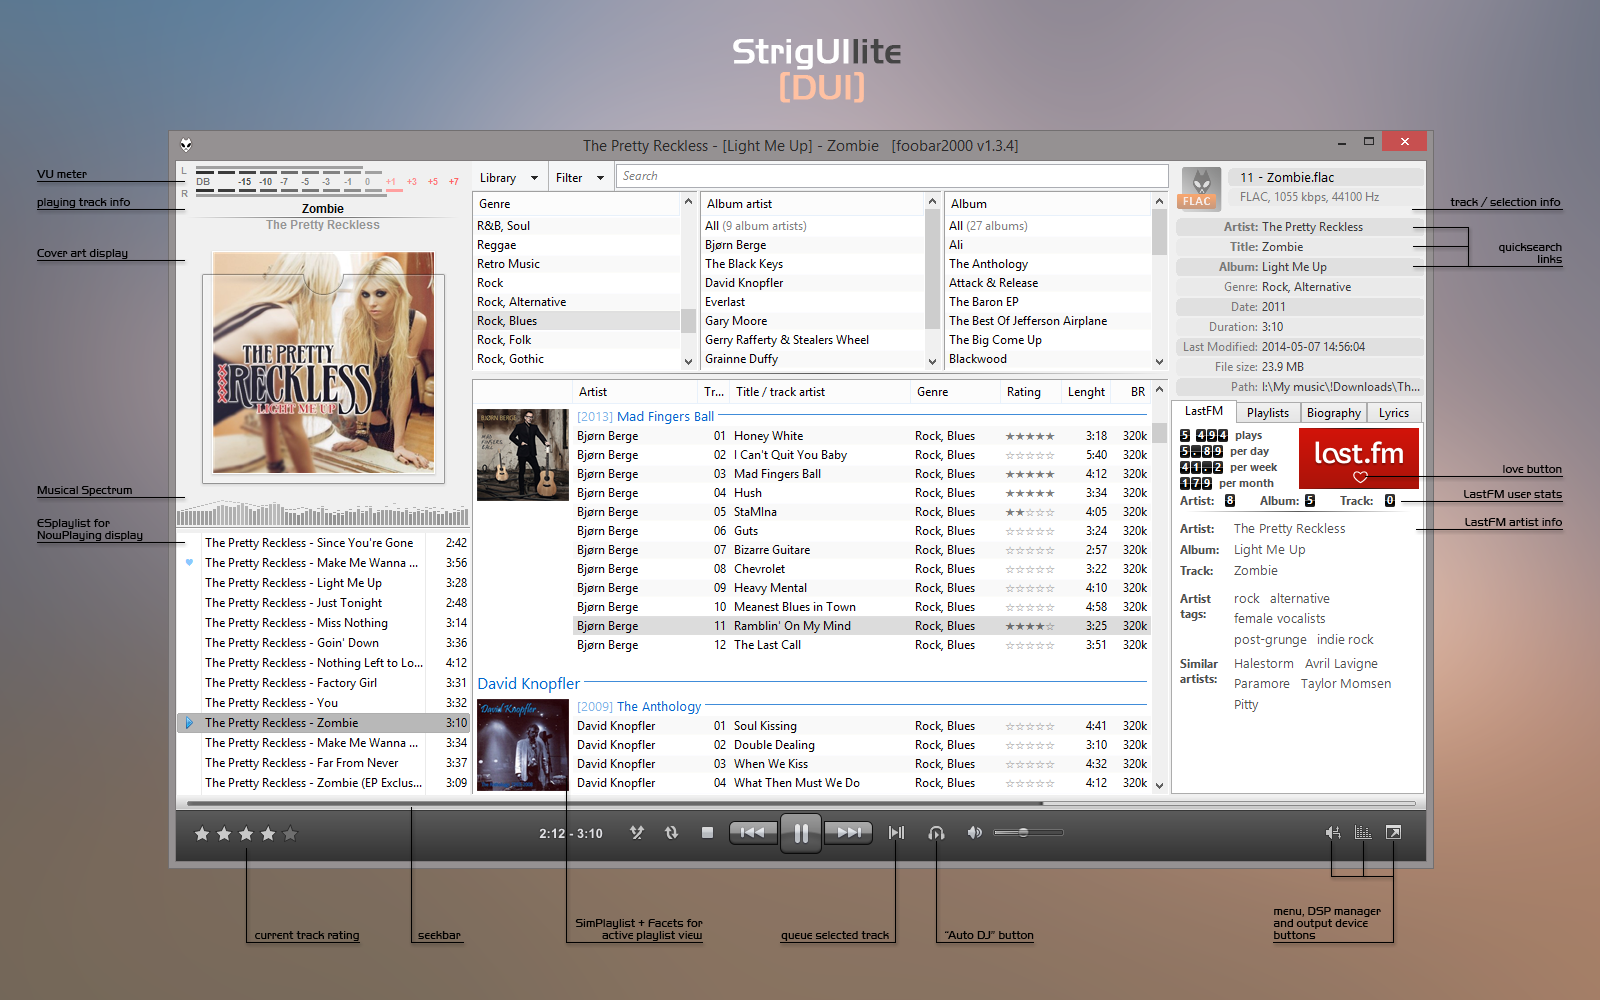Open the Avril Lavigne similar artist link
This screenshot has width=1600, height=1000.
[1341, 664]
